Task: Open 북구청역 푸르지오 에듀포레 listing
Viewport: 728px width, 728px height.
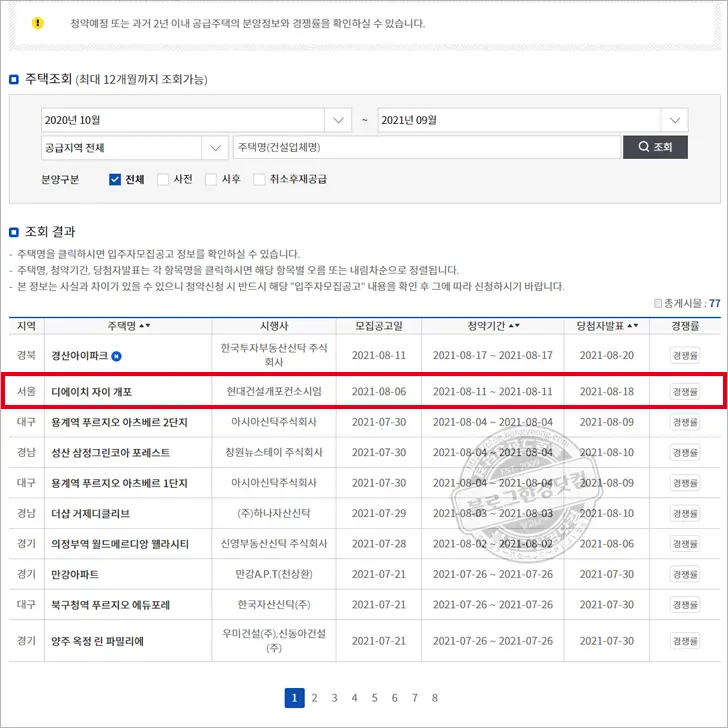Action: pos(110,605)
